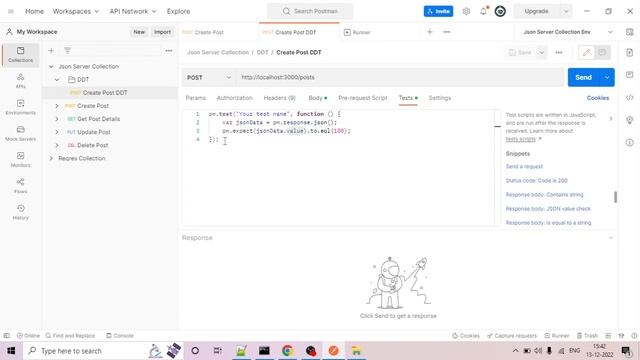This screenshot has height=360, width=640.
Task: Switch to edit mode pencil icon
Action: pos(587,52)
